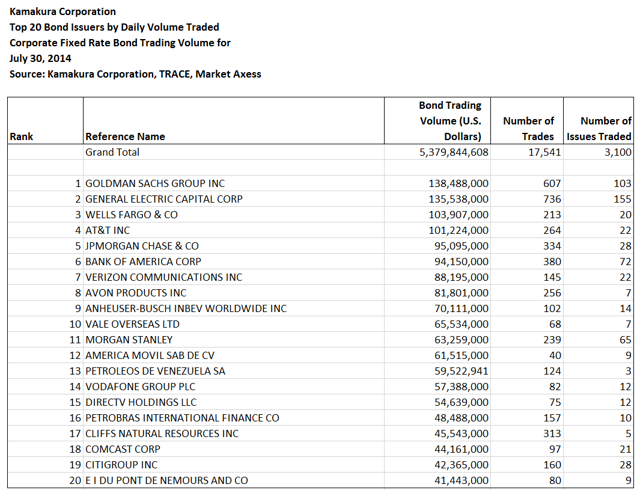Select 'Top 20 Bond Issuers by Daily Volume Traded' heading

point(114,27)
